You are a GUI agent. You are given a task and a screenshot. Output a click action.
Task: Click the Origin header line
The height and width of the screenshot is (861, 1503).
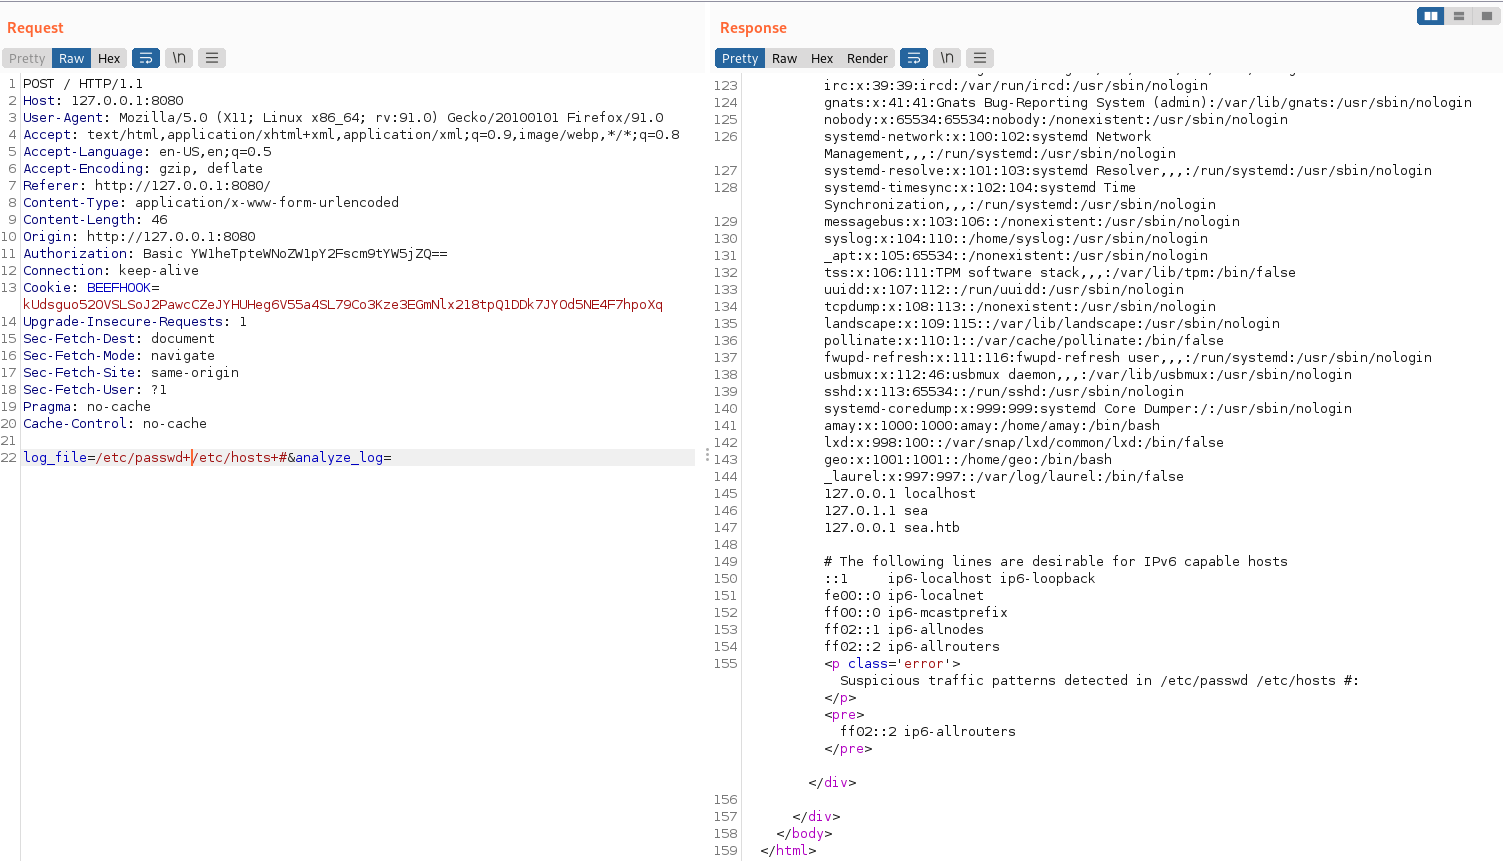(139, 237)
